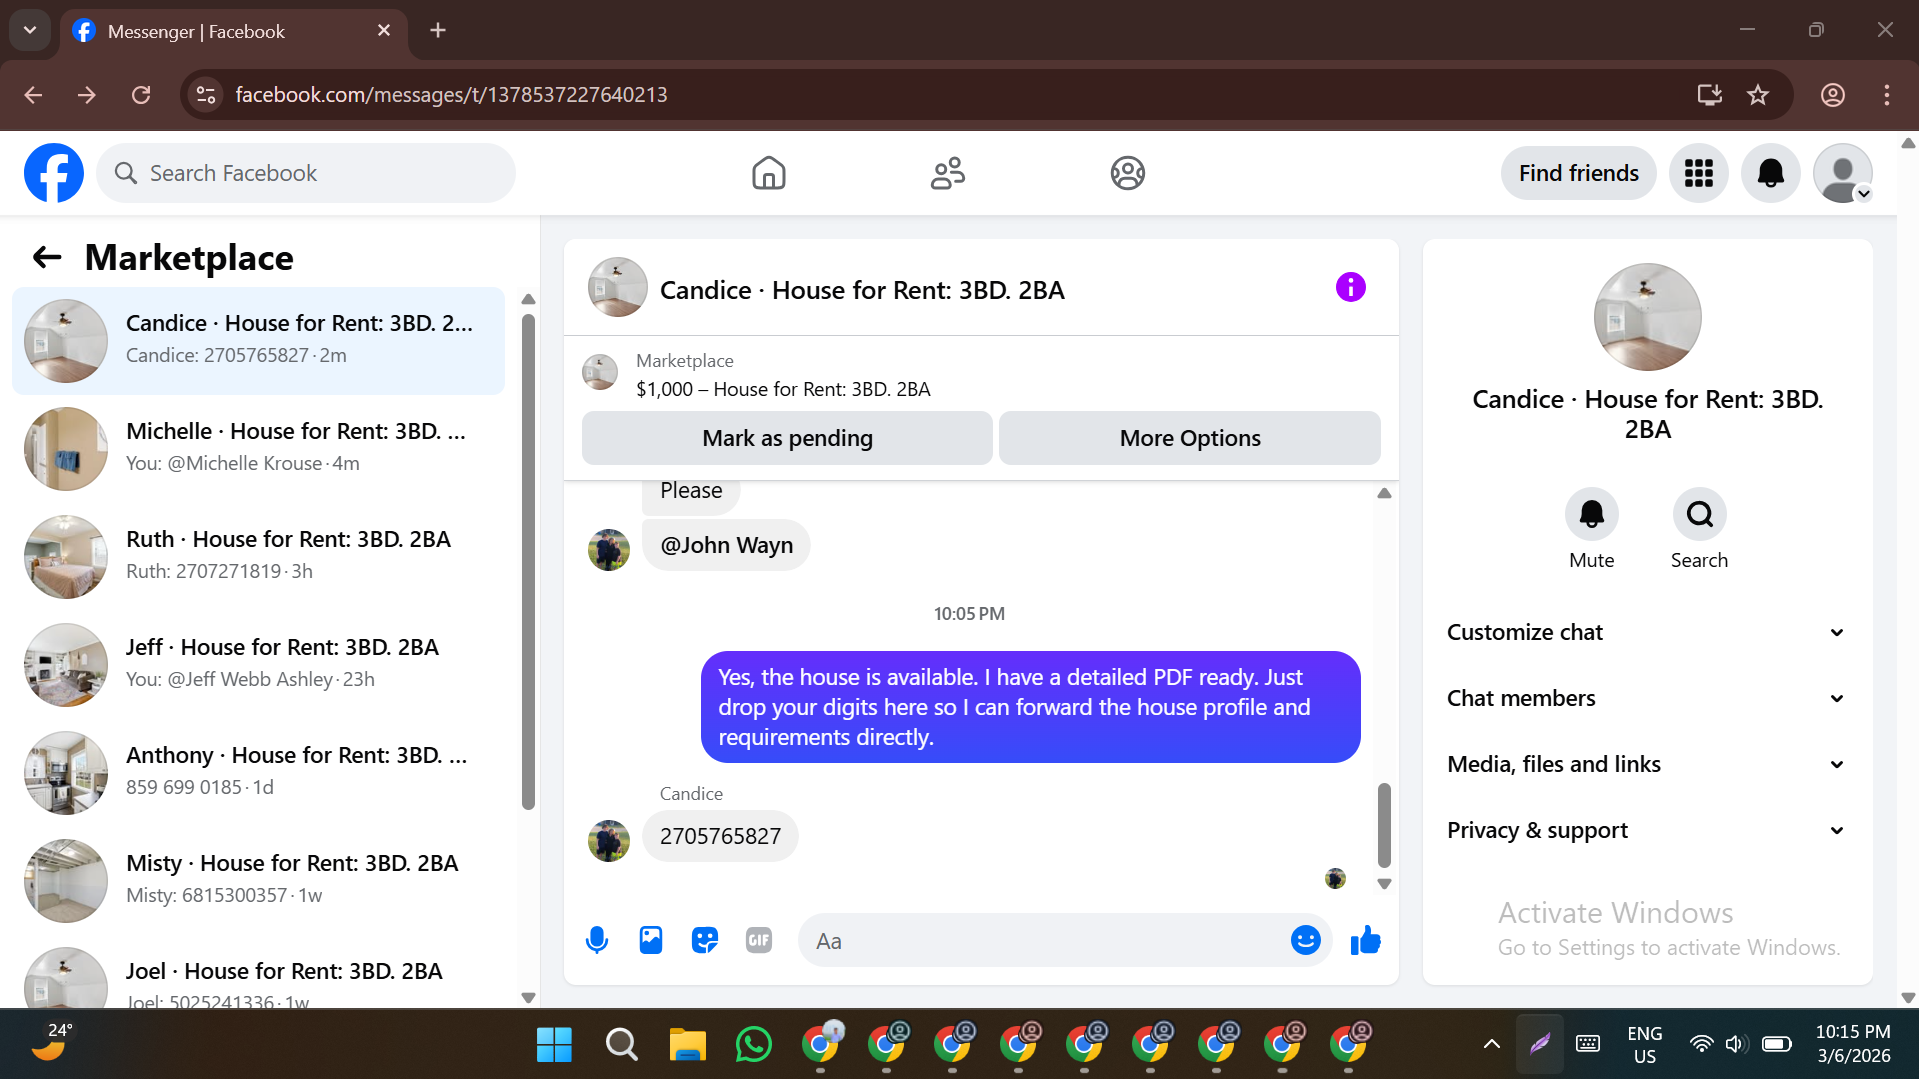Open taskbar Search magnifier
1919x1079 pixels.
[x=621, y=1044]
